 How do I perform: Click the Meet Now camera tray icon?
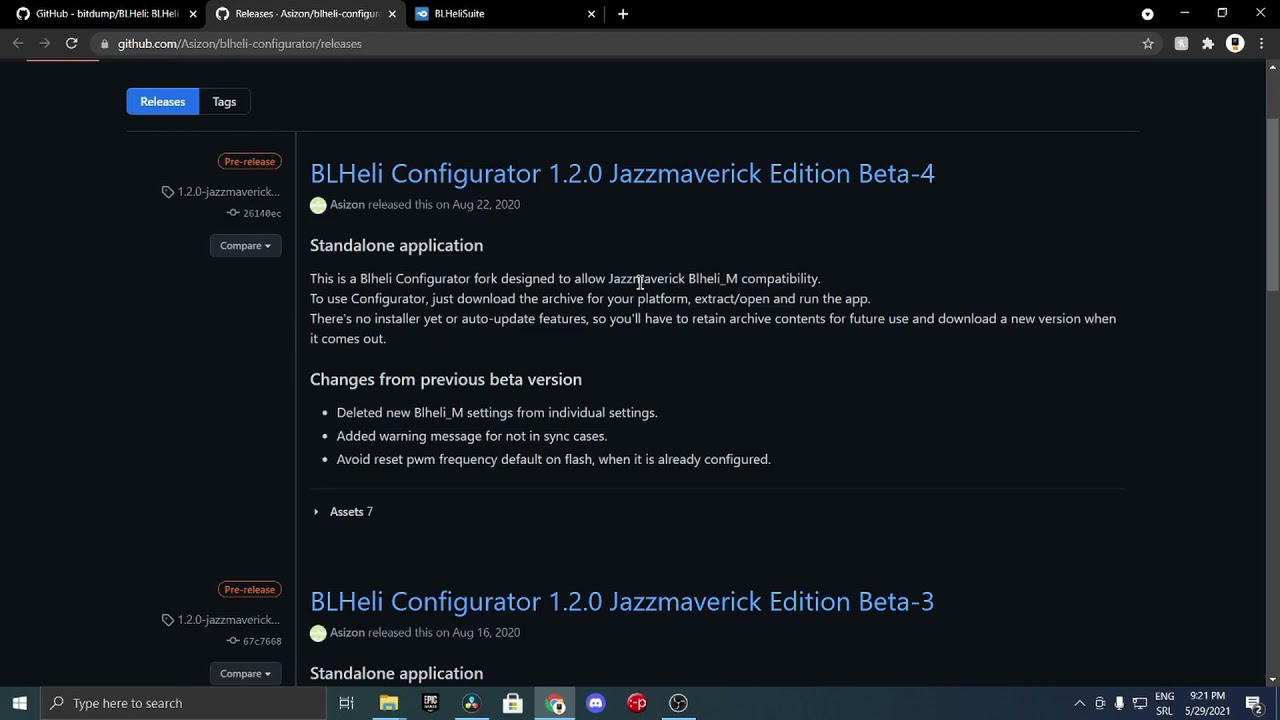point(1100,703)
